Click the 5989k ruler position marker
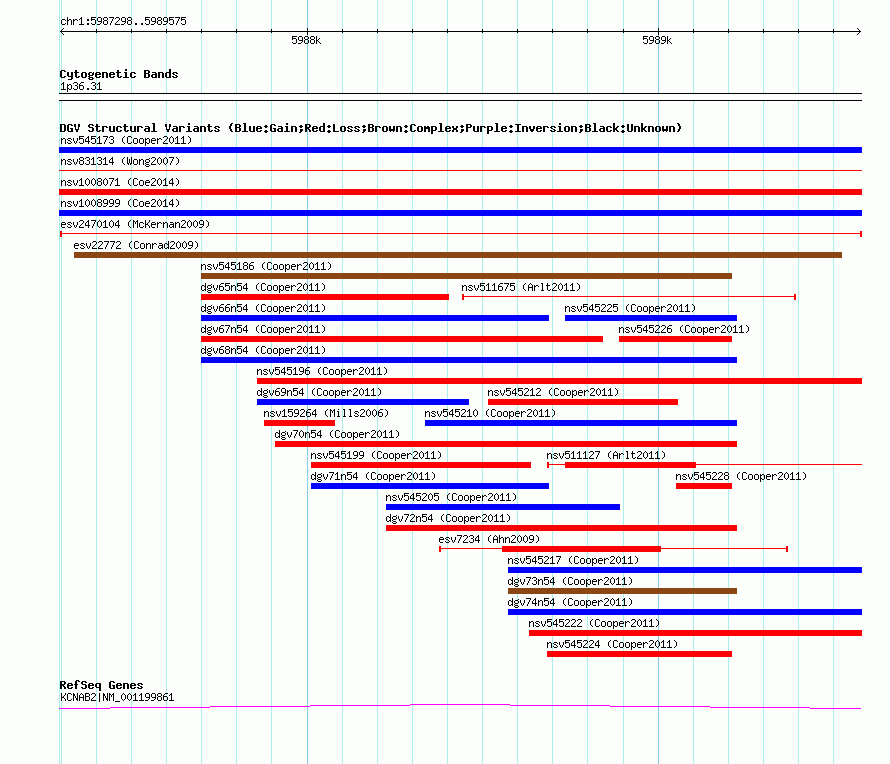 tap(657, 40)
